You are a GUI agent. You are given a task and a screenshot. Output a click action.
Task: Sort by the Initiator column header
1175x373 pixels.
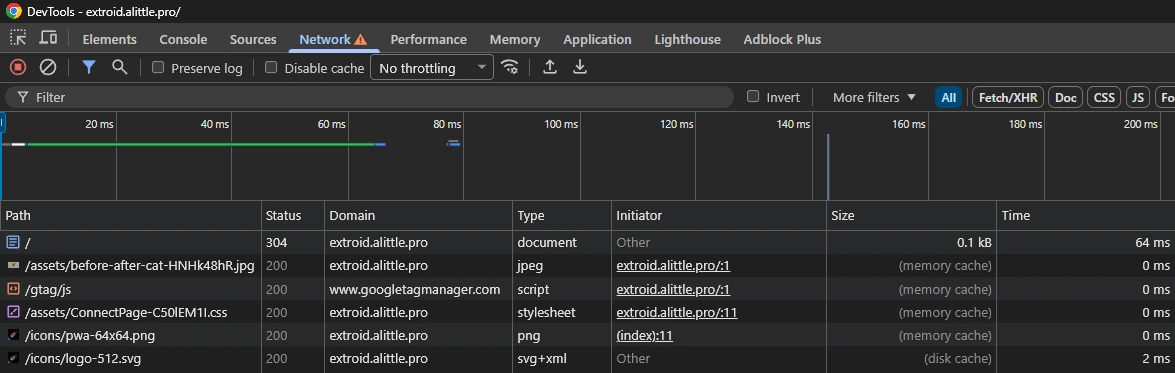[x=719, y=215]
